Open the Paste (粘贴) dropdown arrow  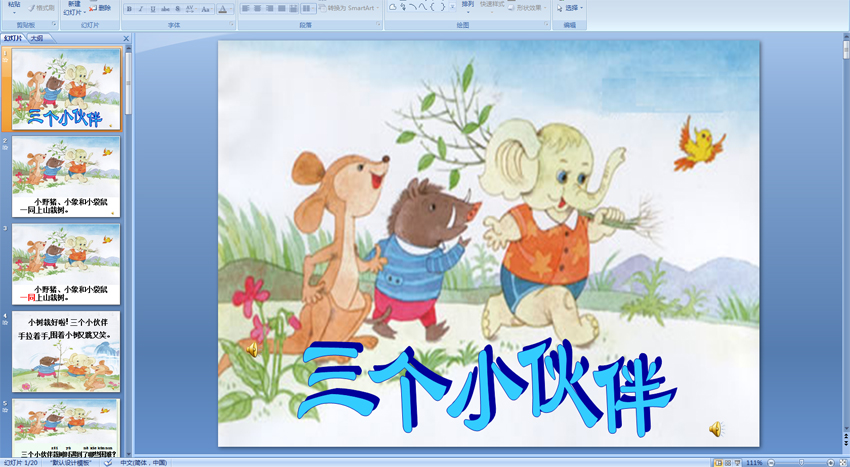coord(14,11)
